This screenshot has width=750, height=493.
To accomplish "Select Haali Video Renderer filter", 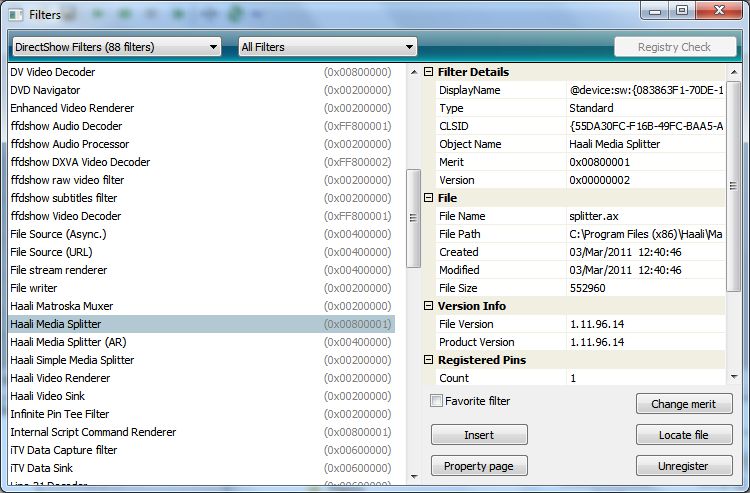I will (201, 378).
